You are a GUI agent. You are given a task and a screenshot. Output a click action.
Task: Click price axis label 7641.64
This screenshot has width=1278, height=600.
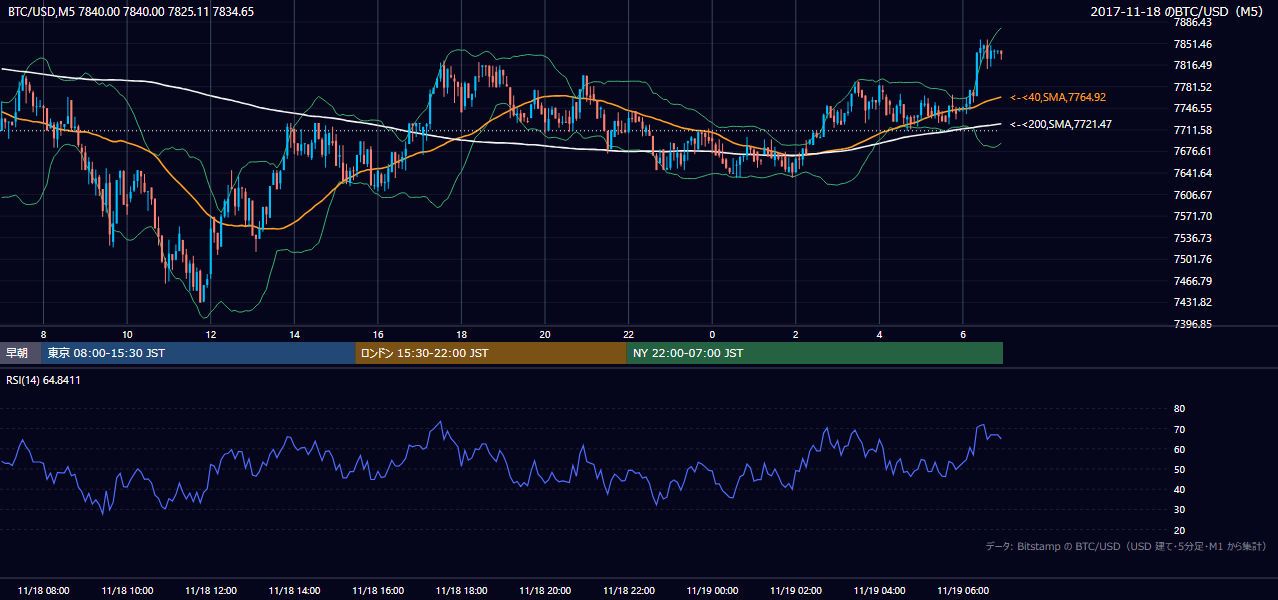click(x=1193, y=173)
